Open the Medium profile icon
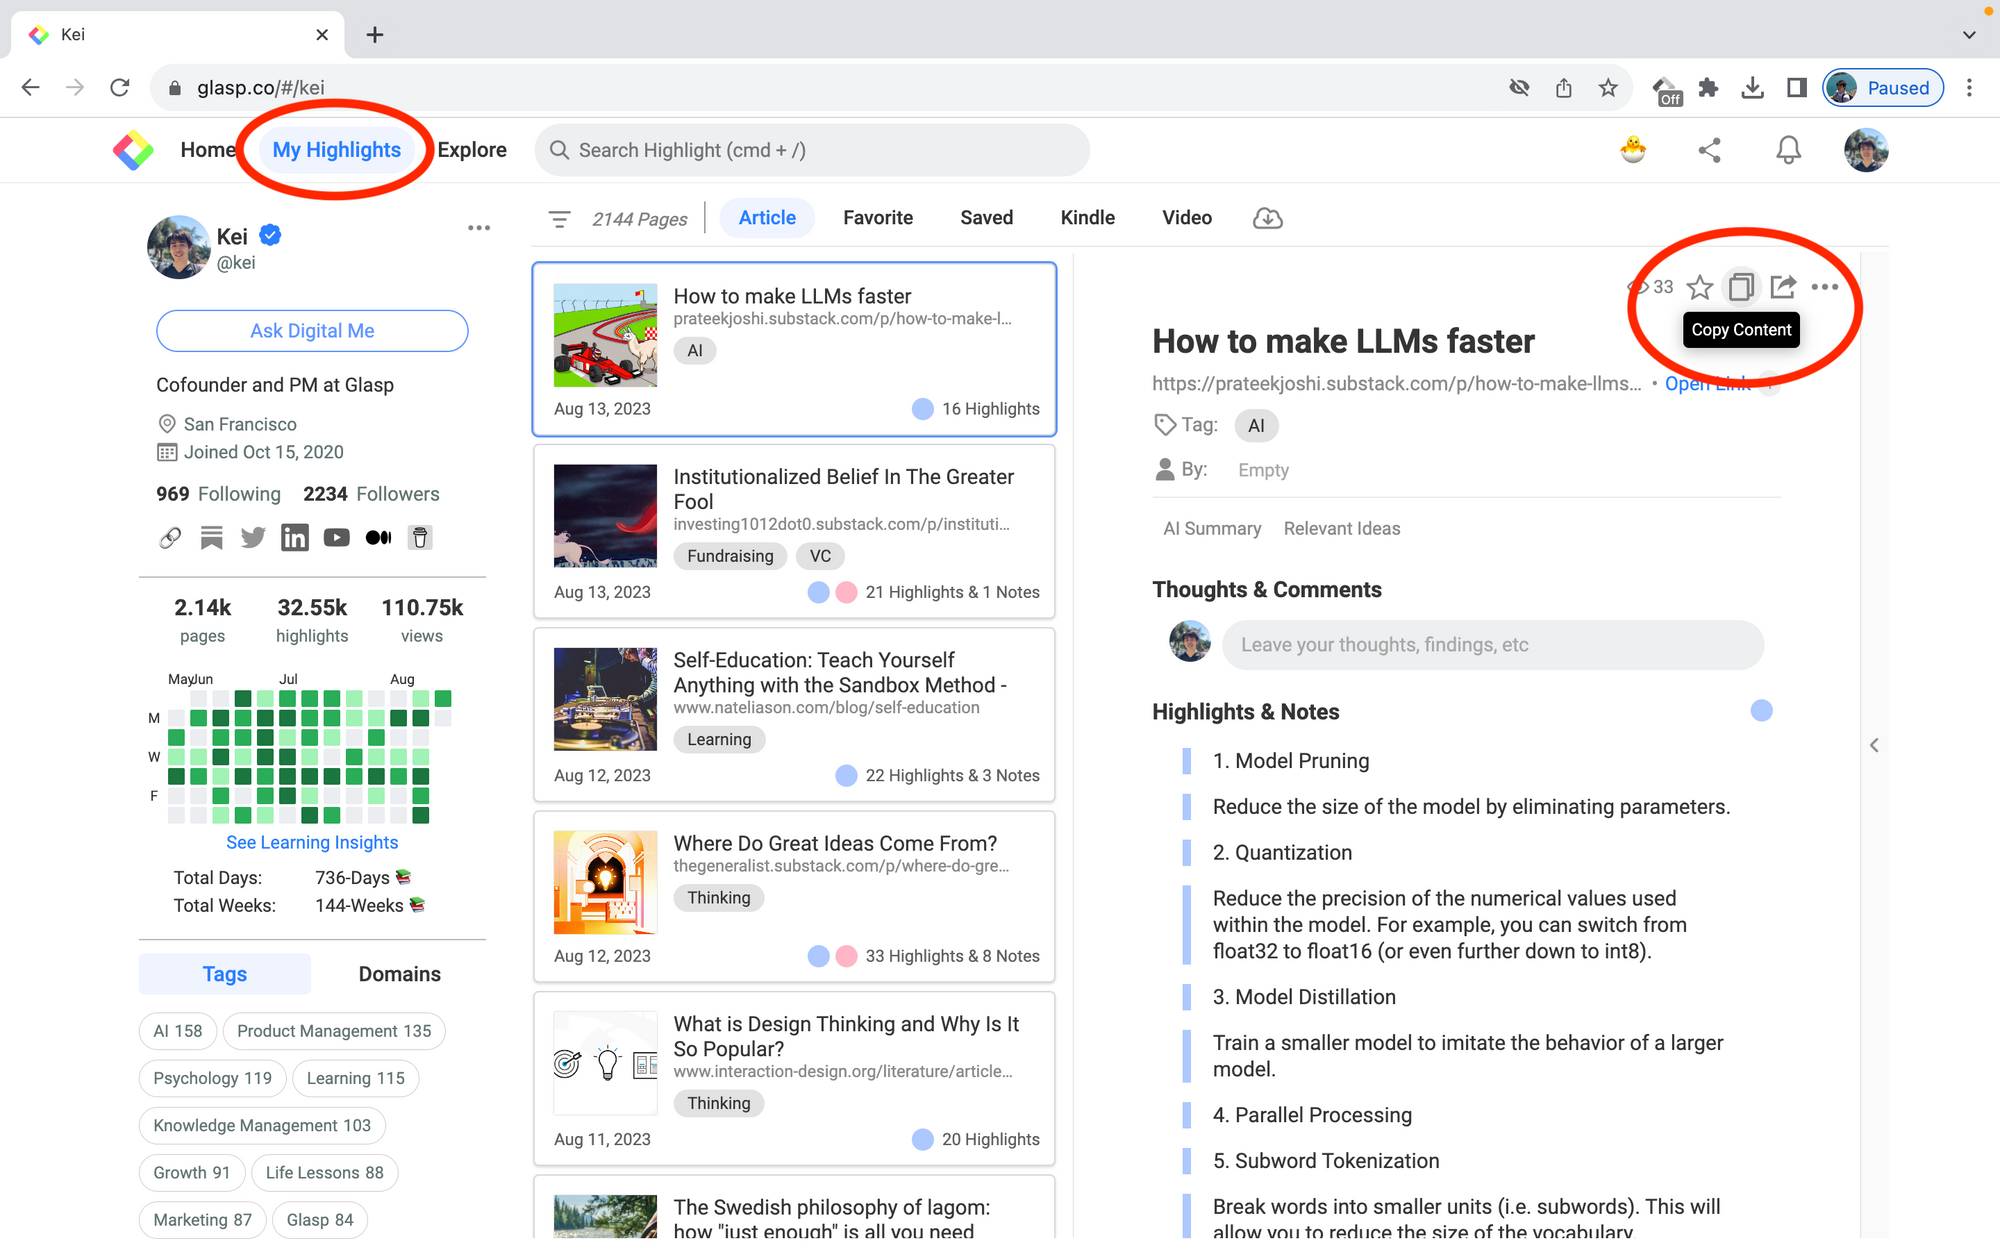The image size is (2000, 1250). 378,538
